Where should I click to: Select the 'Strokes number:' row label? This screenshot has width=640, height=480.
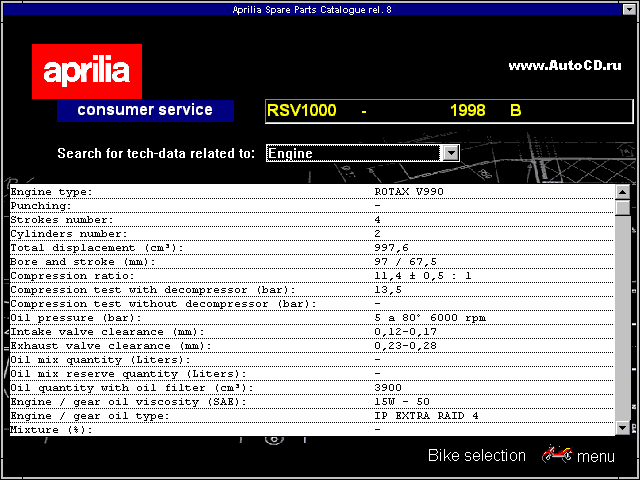(x=62, y=220)
